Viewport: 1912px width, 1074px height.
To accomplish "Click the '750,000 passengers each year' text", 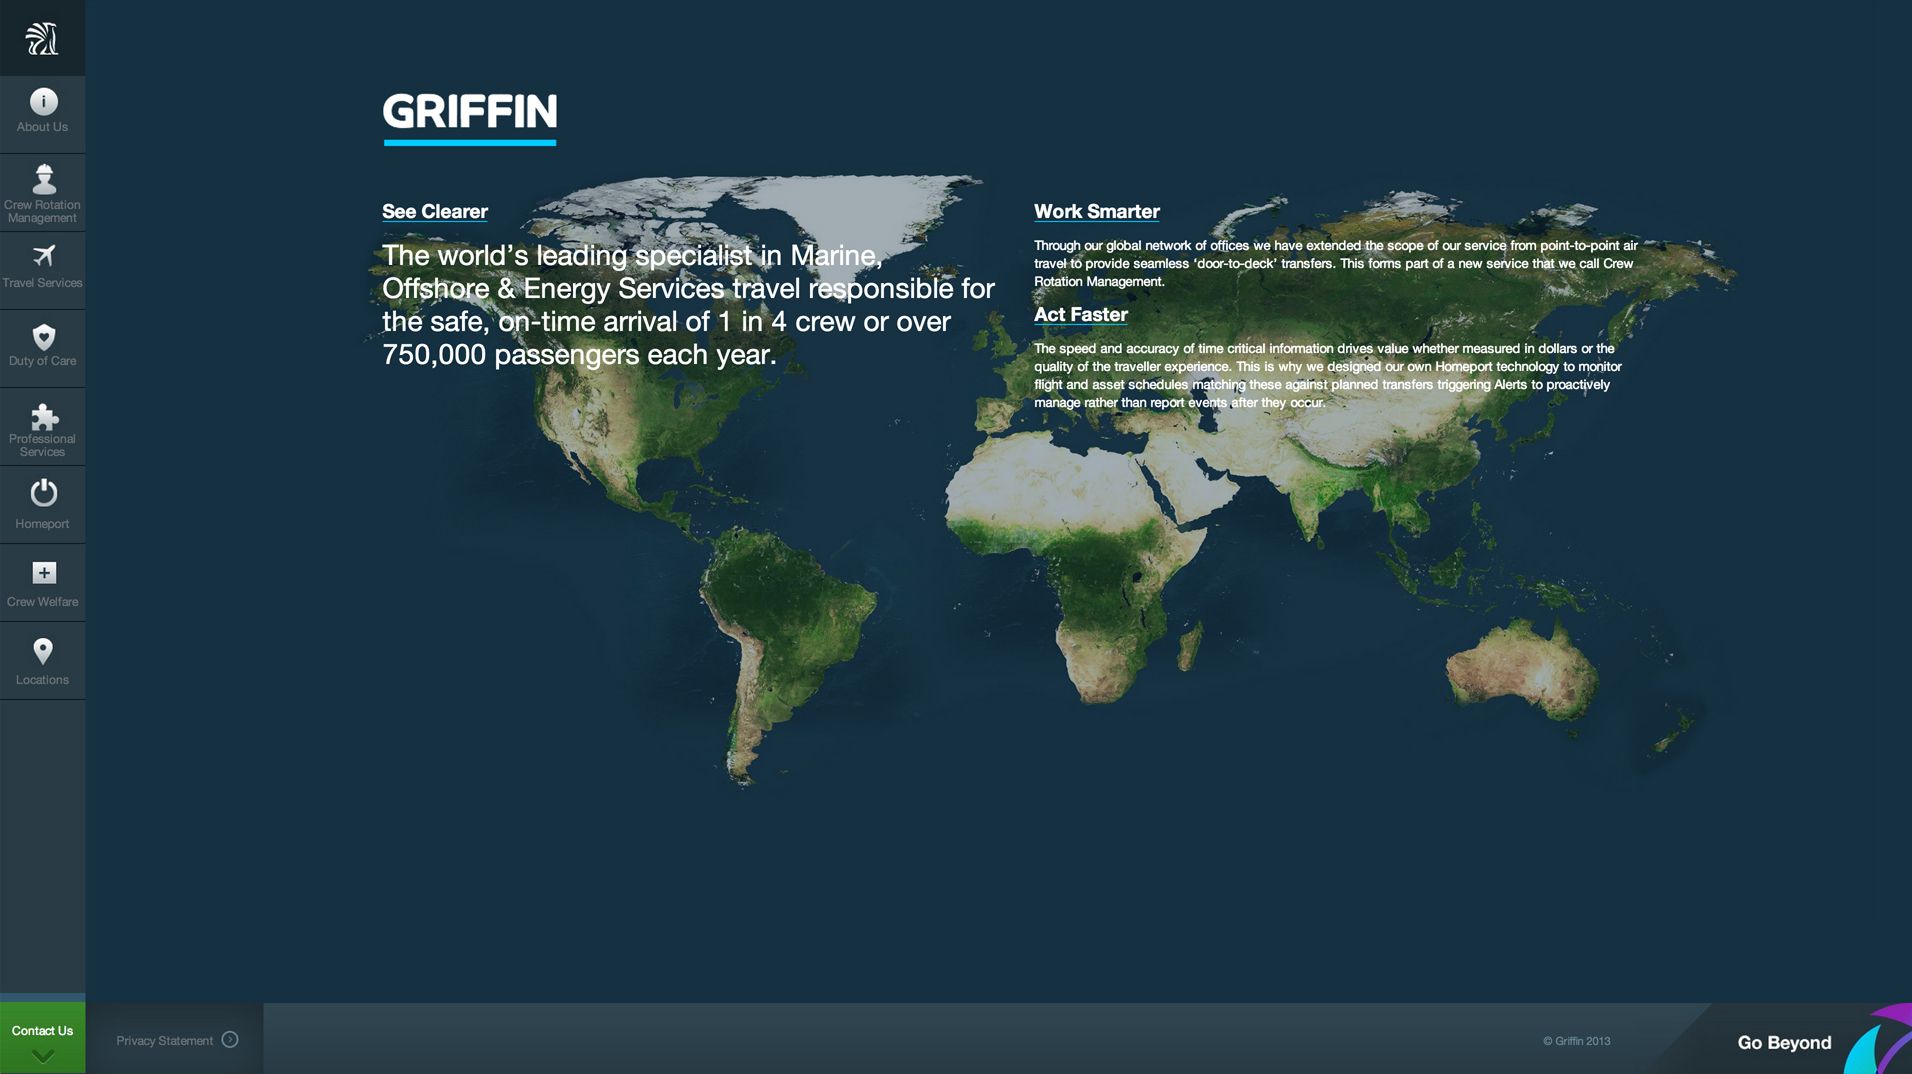I will (x=579, y=355).
